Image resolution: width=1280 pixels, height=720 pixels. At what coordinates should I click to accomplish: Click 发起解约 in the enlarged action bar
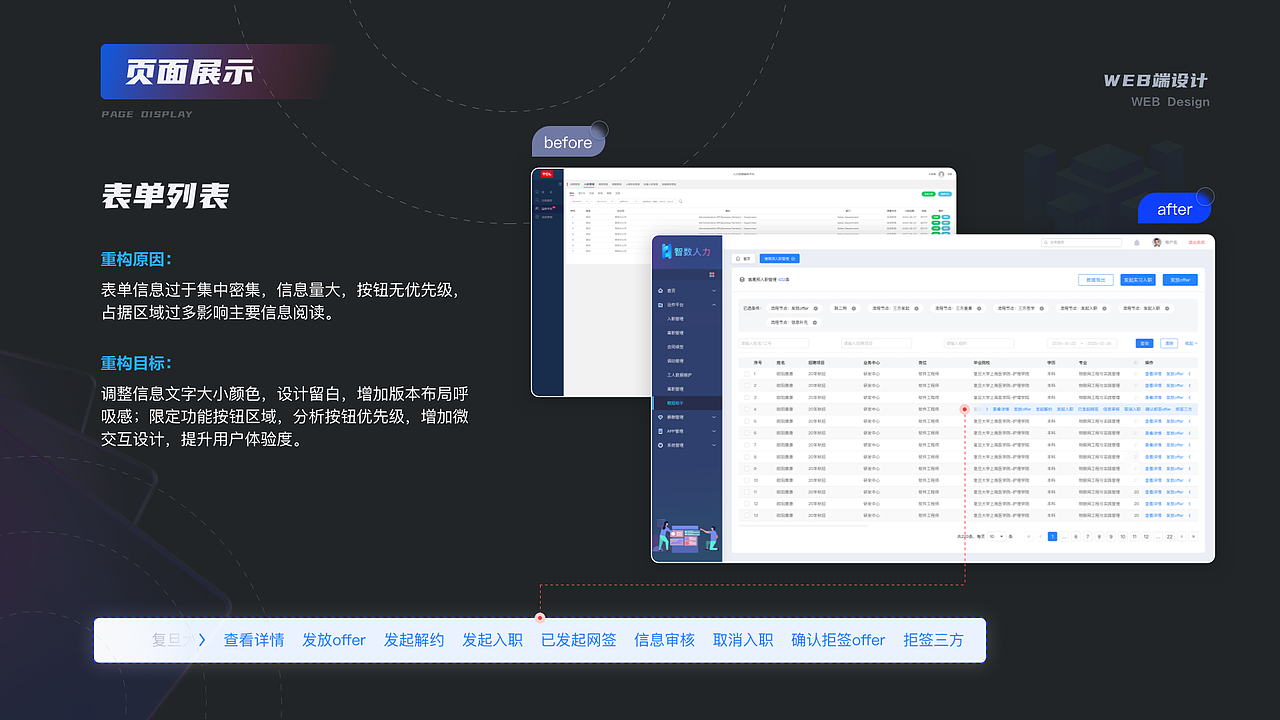(x=414, y=640)
